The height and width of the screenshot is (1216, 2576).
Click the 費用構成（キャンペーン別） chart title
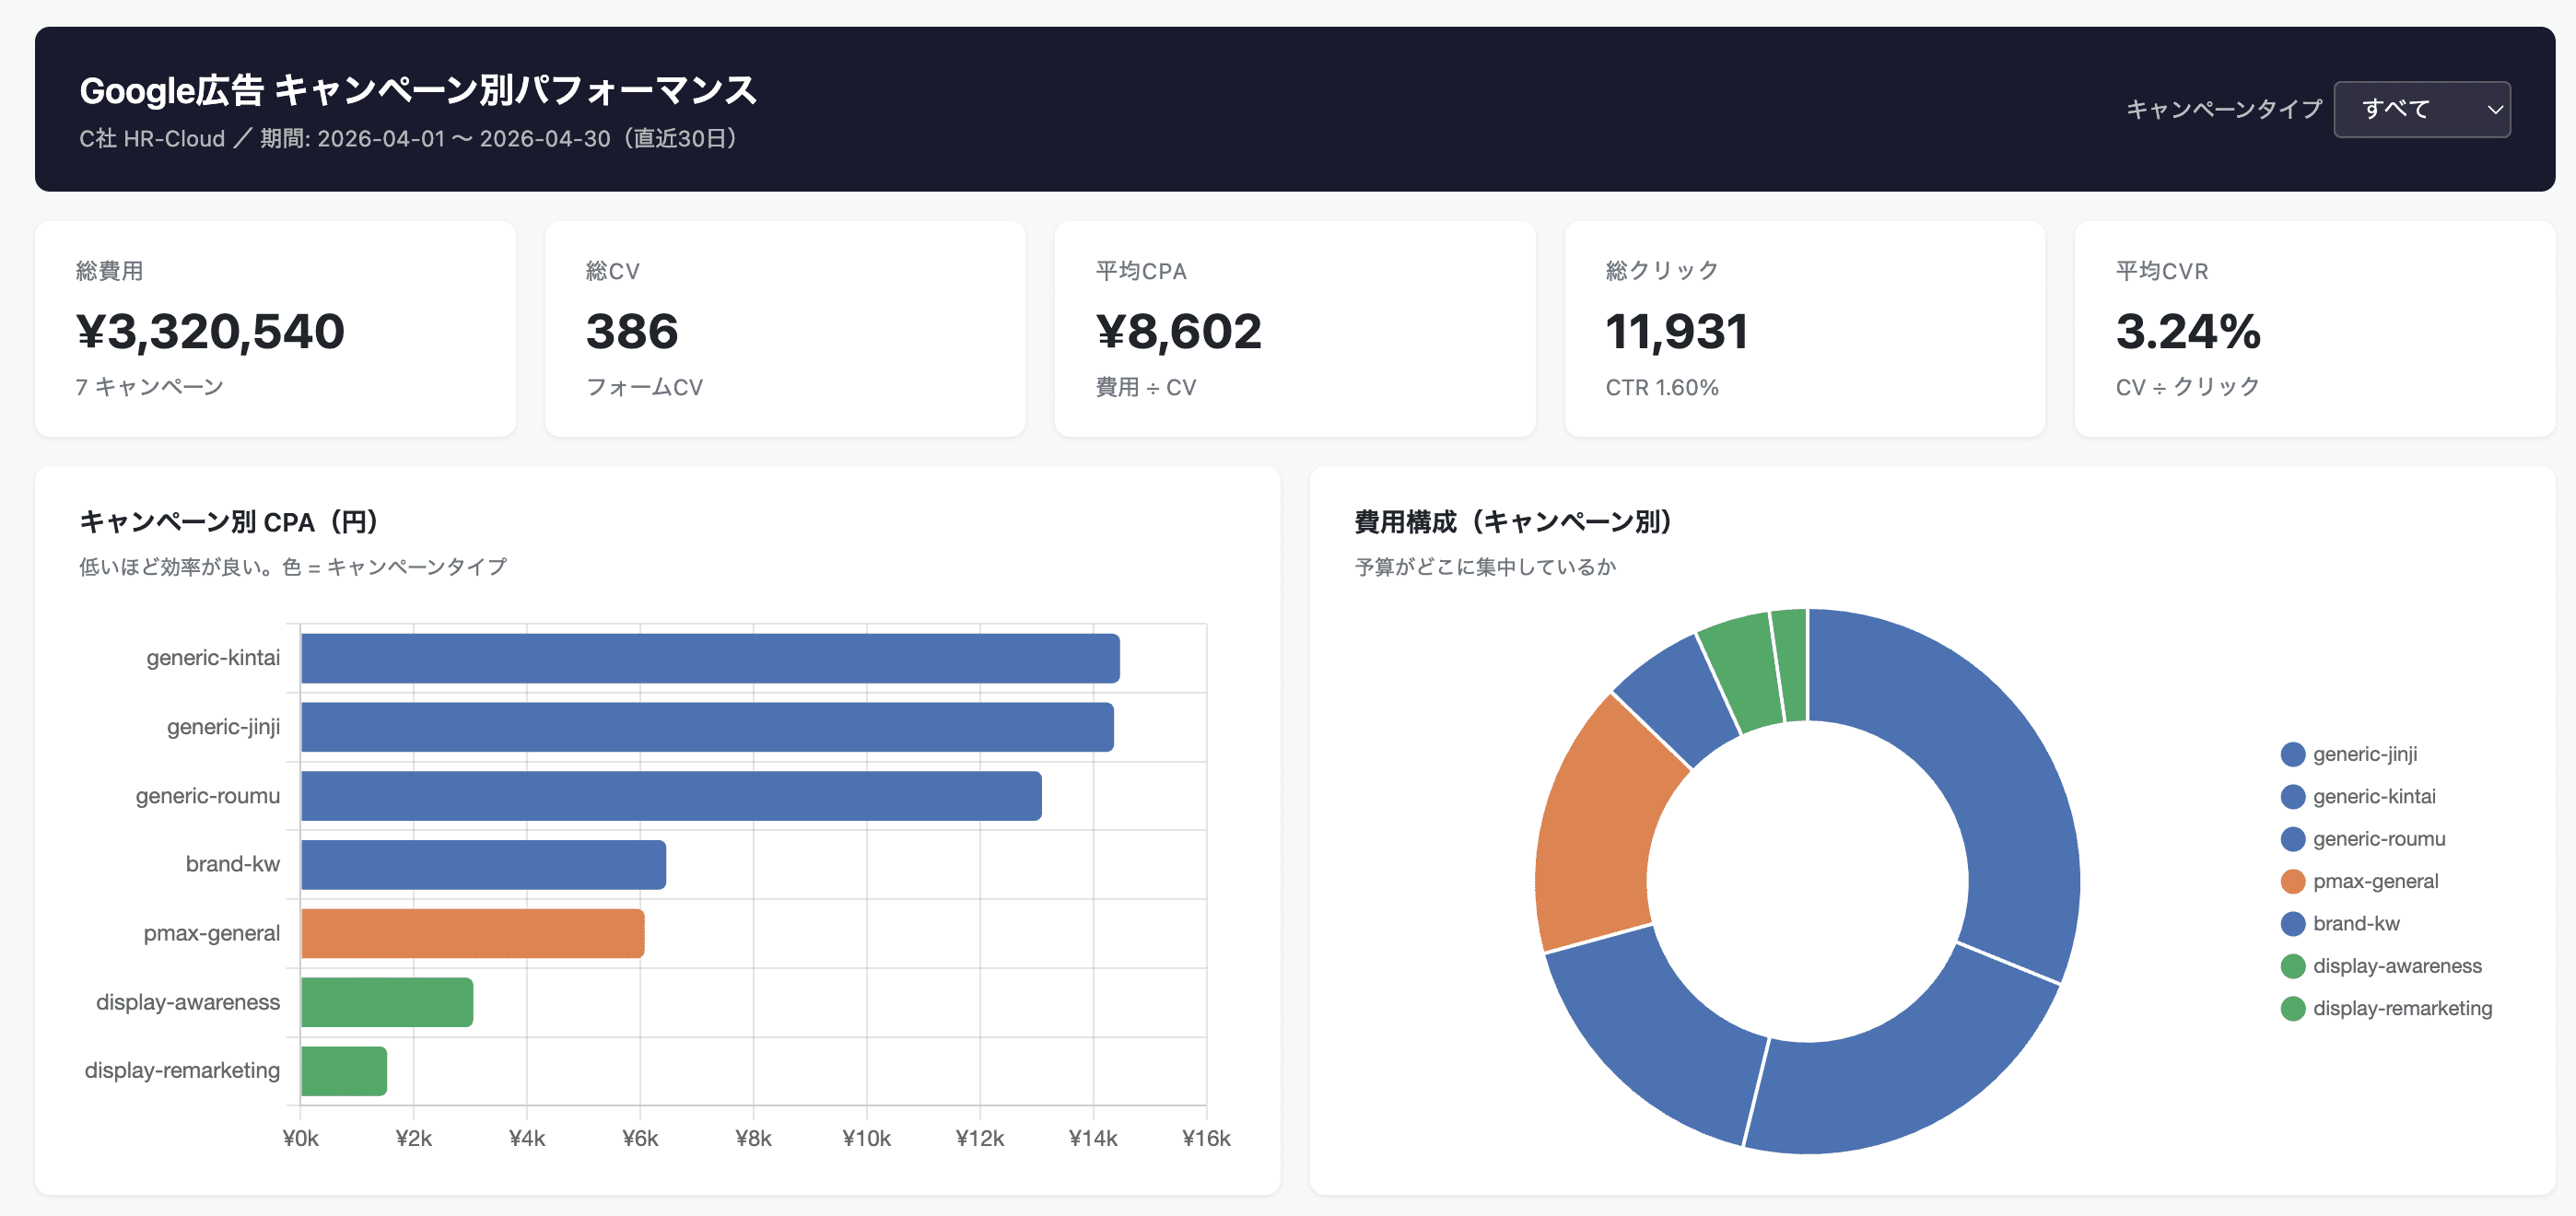point(1514,522)
